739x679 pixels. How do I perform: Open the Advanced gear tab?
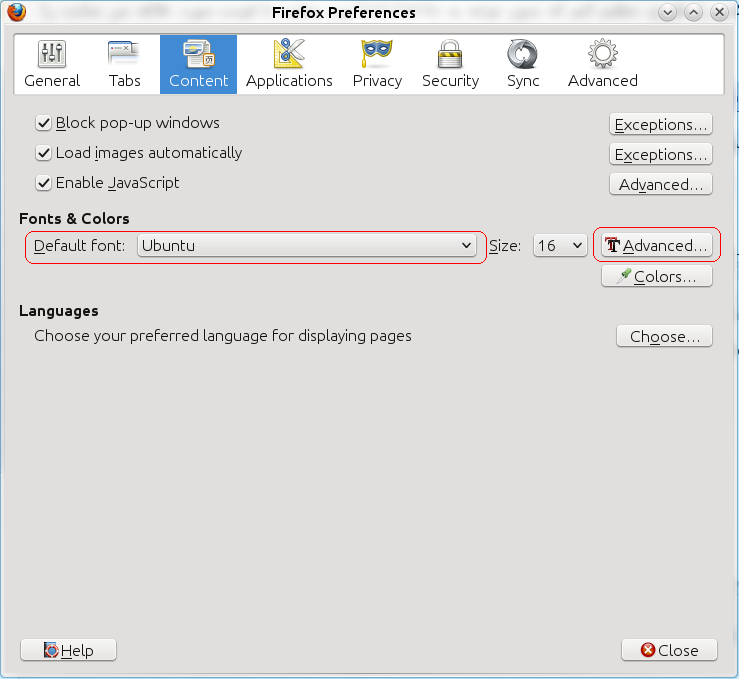coord(602,64)
